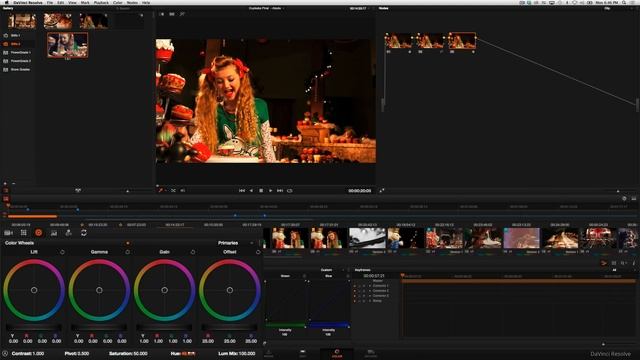Stop playback in viewer

coord(261,191)
